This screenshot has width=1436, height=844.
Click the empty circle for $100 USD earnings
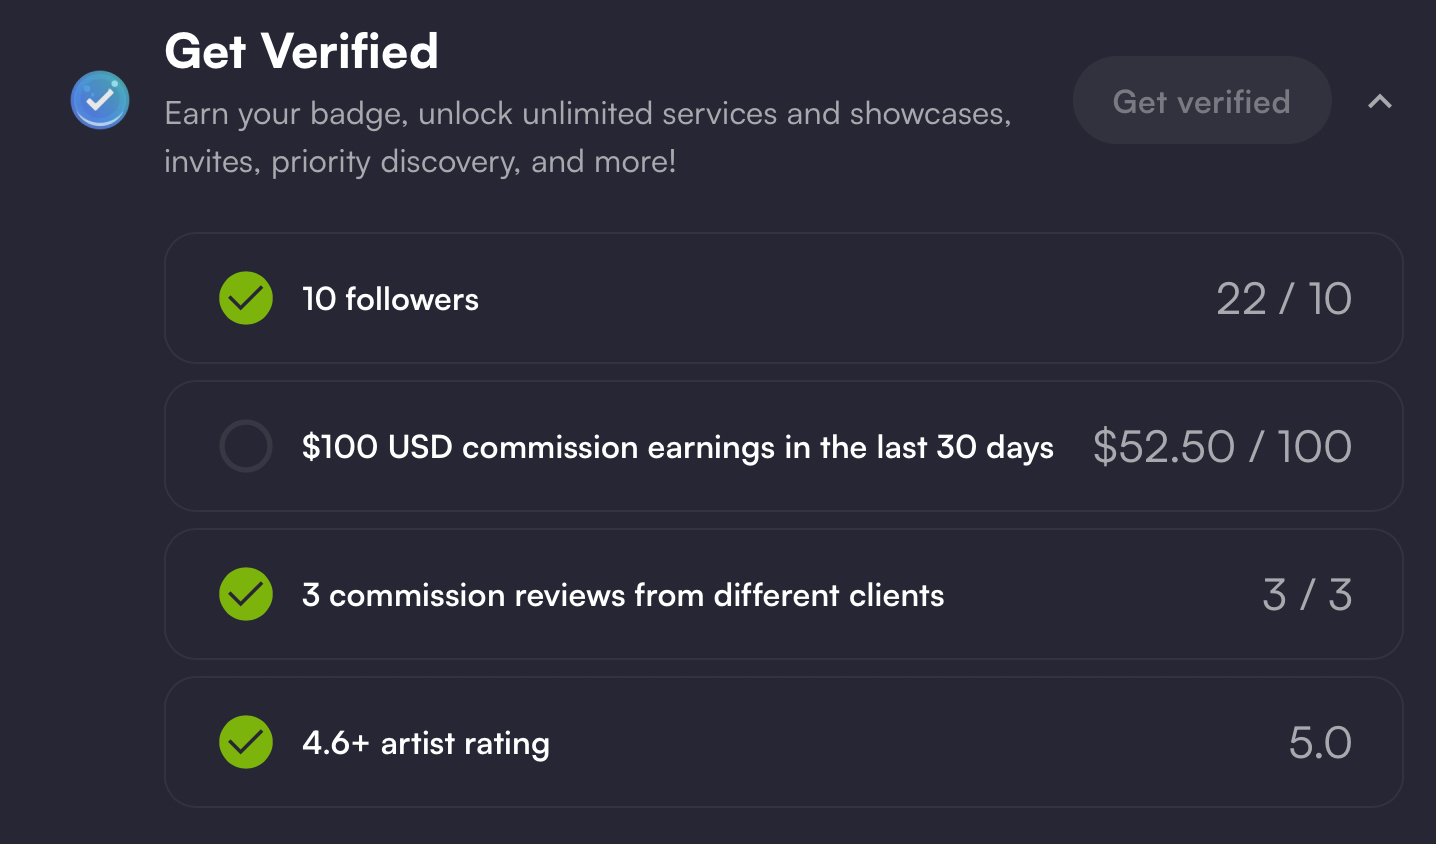[x=246, y=446]
